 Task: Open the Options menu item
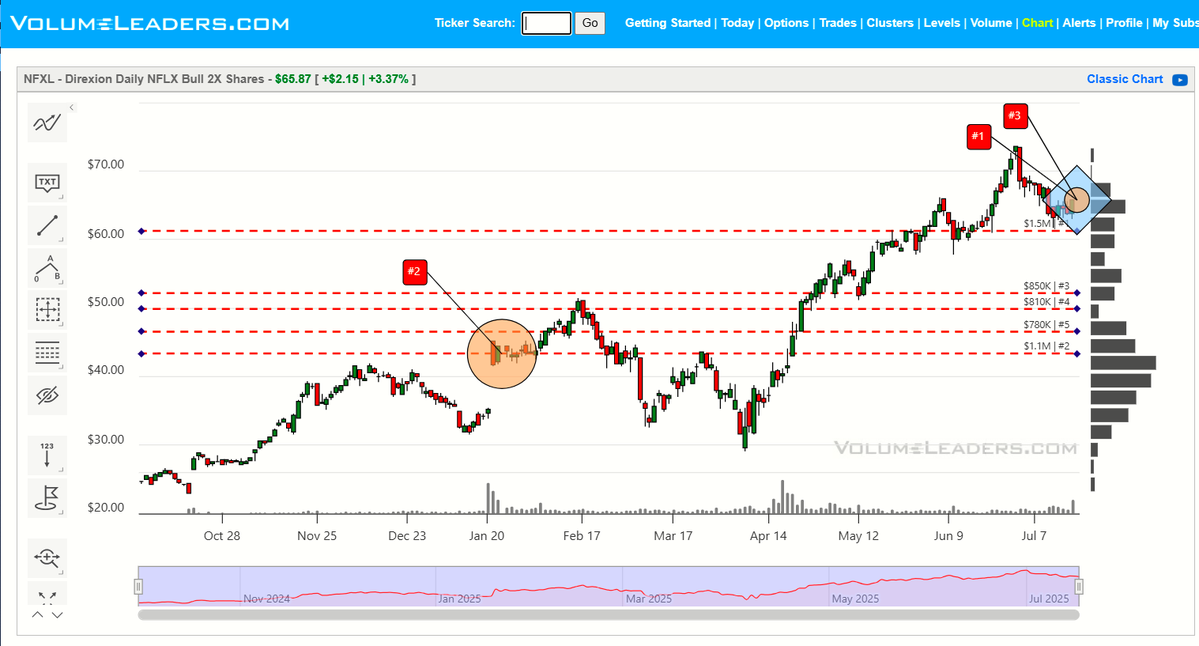click(x=786, y=23)
